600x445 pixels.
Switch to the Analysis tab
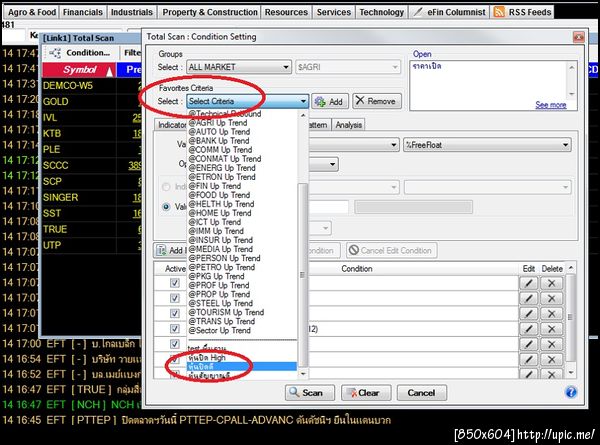pos(348,125)
